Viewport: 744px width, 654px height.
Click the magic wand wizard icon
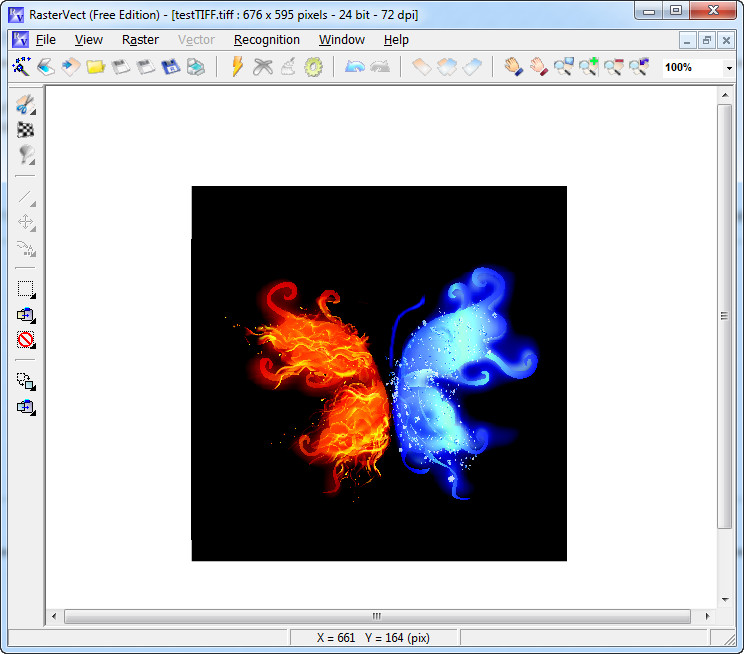click(x=21, y=67)
